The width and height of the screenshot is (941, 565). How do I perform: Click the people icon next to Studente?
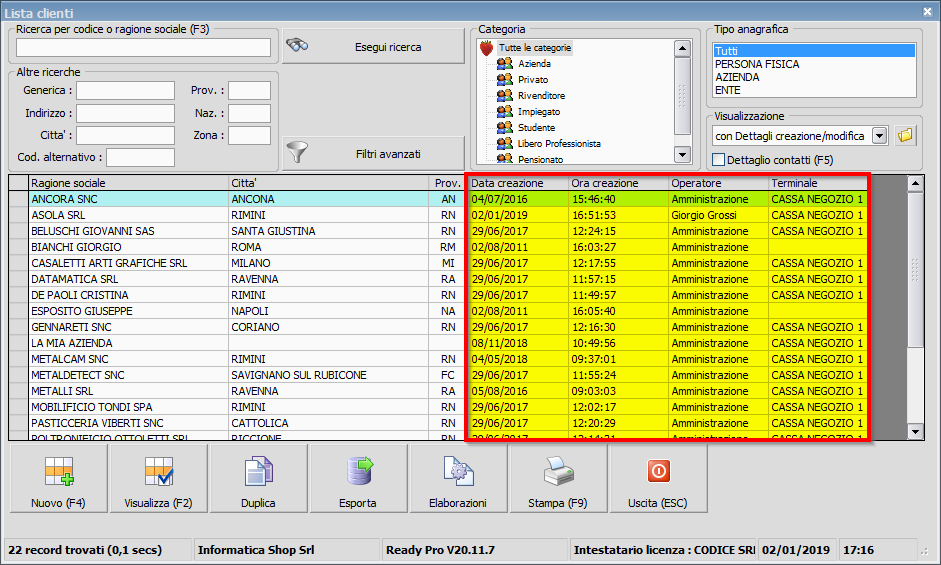pyautogui.click(x=505, y=127)
